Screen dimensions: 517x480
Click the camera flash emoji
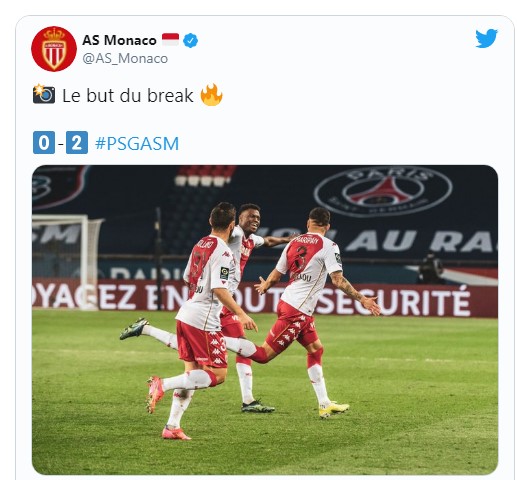point(44,95)
